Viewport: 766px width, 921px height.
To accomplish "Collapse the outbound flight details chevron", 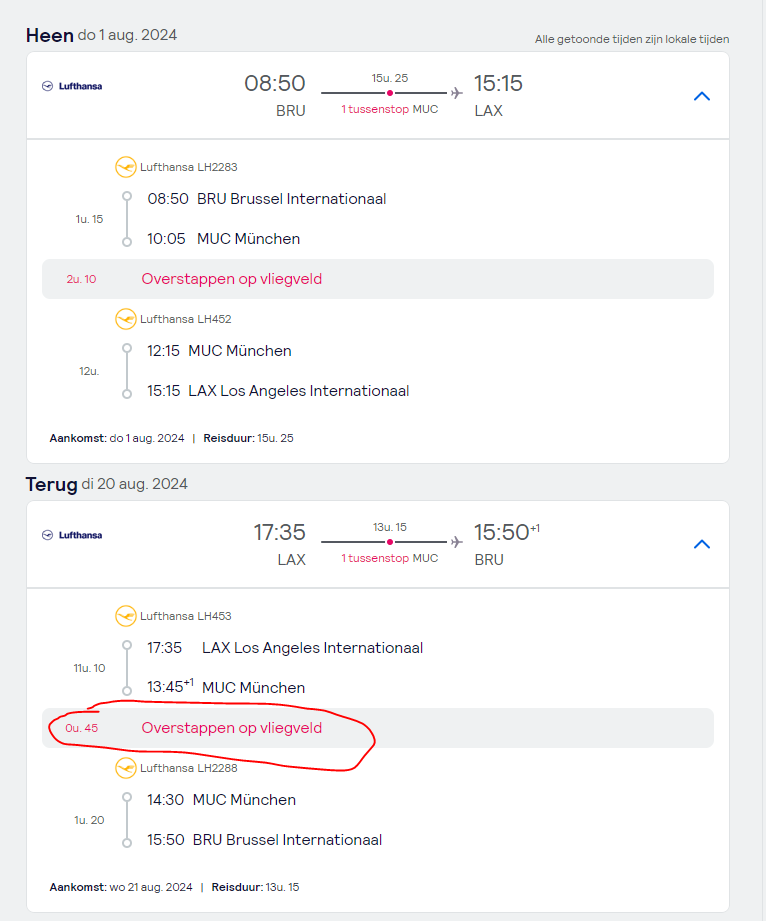I will pos(702,96).
